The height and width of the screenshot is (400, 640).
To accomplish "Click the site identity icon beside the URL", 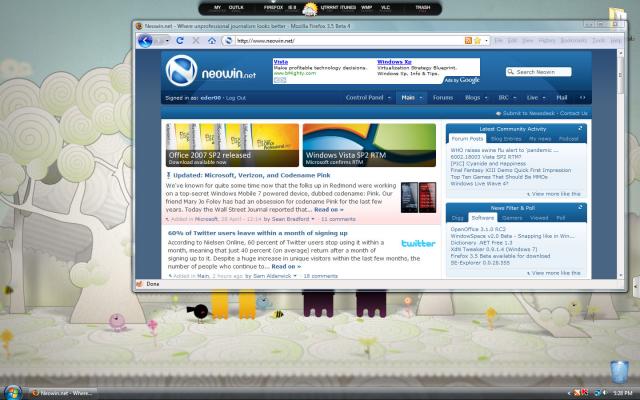I will coord(228,40).
